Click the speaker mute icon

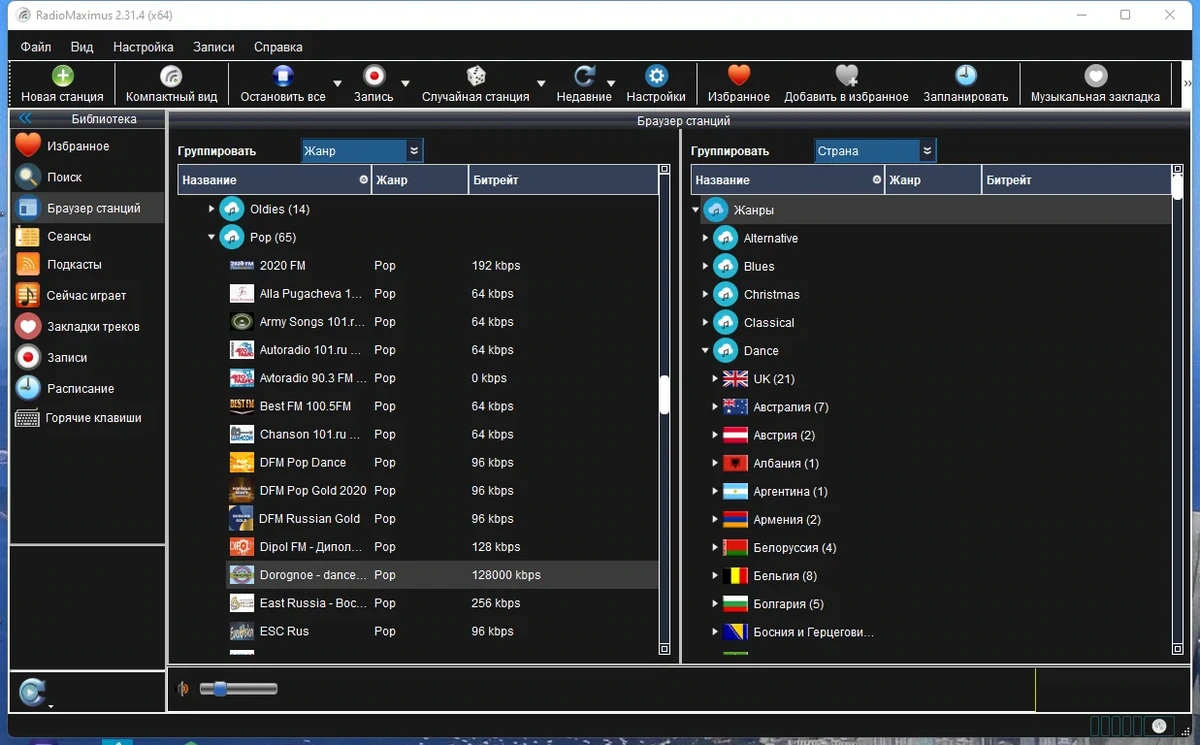183,688
